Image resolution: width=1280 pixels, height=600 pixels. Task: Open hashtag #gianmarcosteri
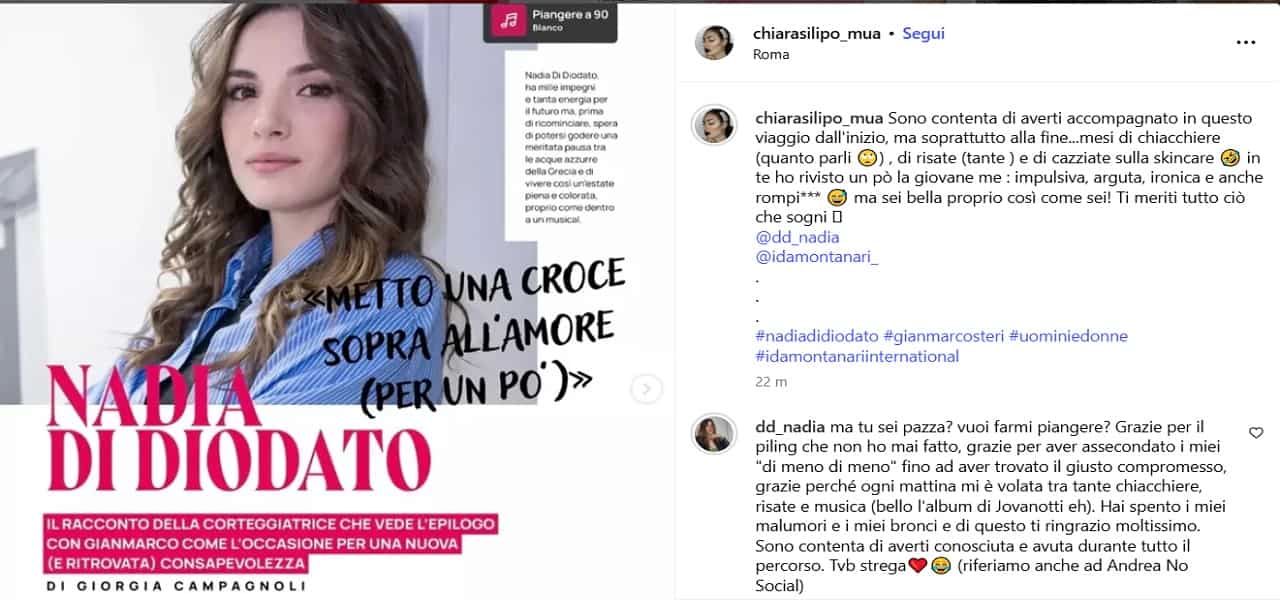click(x=943, y=336)
